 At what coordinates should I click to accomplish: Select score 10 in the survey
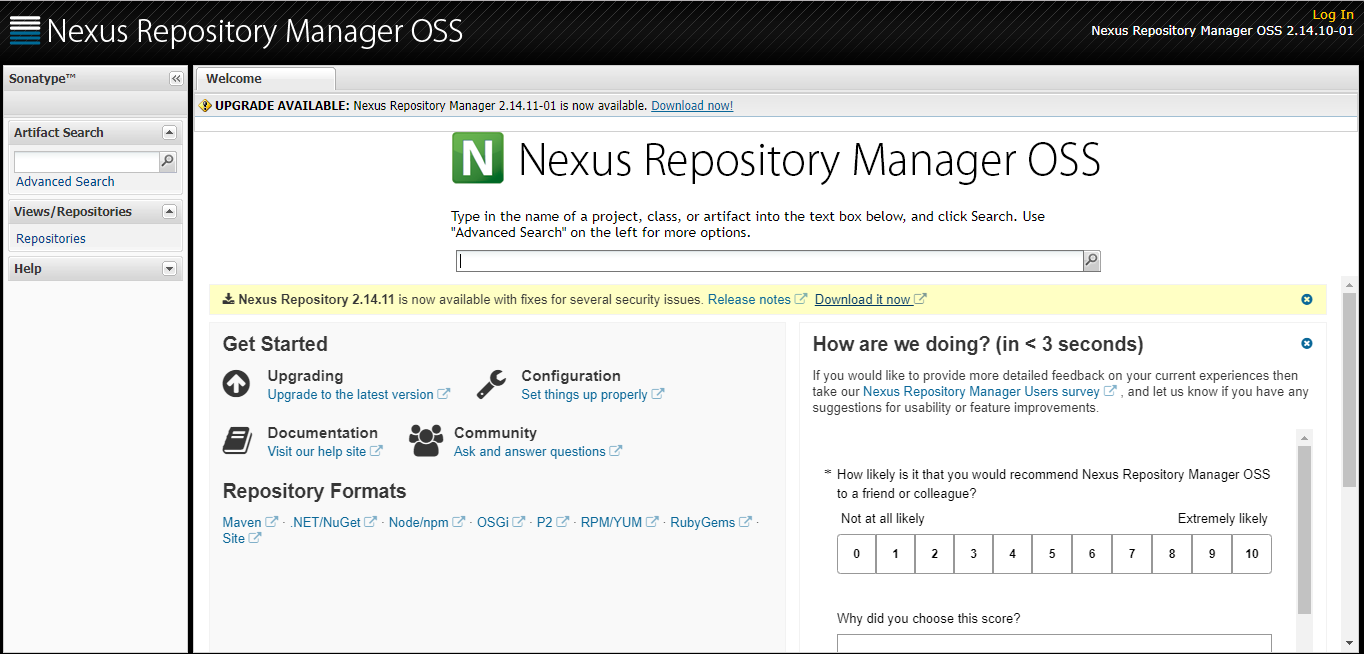pos(1252,554)
